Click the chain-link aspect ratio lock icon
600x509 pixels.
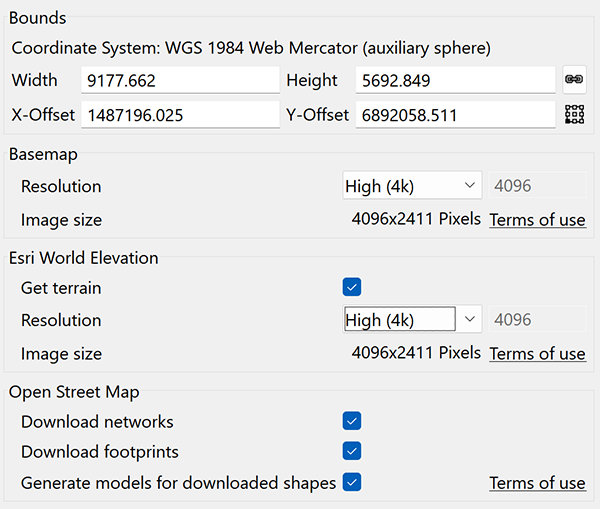[x=574, y=80]
